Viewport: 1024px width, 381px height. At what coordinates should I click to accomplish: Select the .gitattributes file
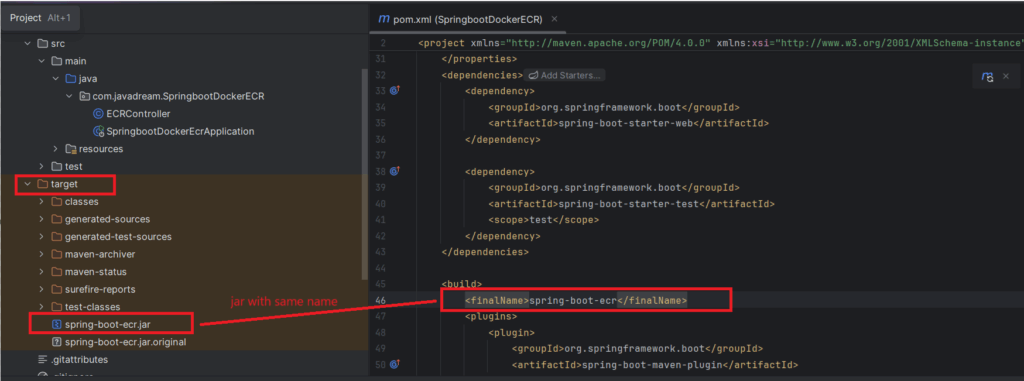click(79, 359)
